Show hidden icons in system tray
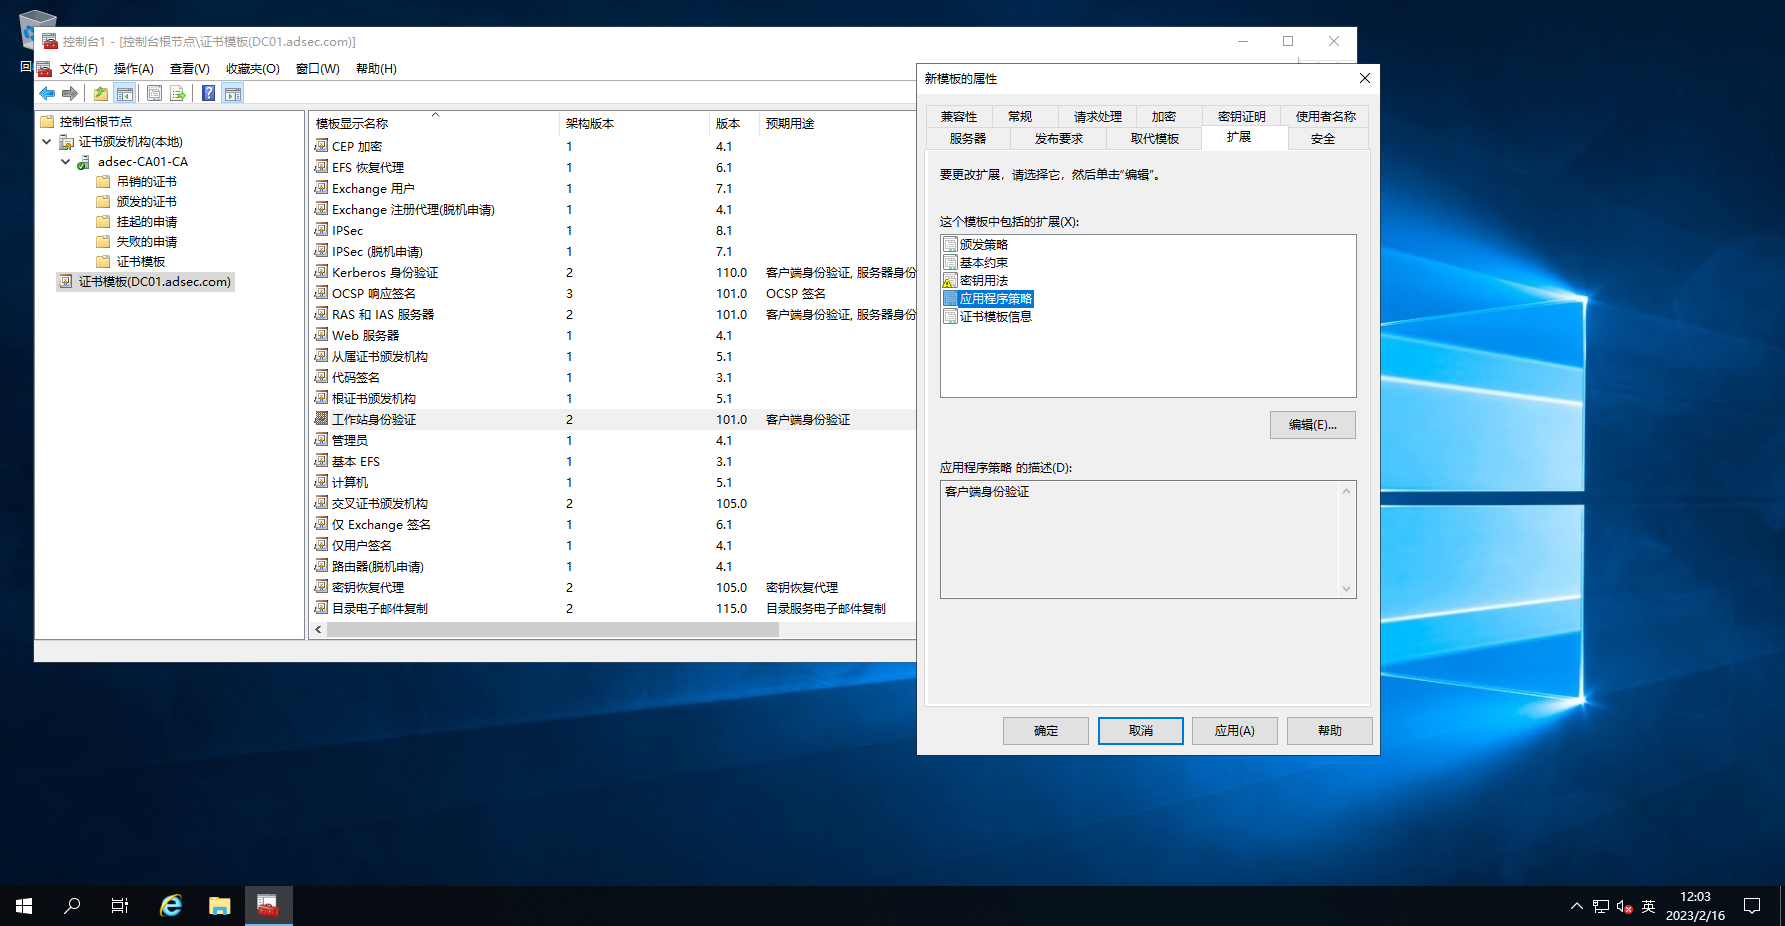This screenshot has height=926, width=1785. click(x=1576, y=906)
